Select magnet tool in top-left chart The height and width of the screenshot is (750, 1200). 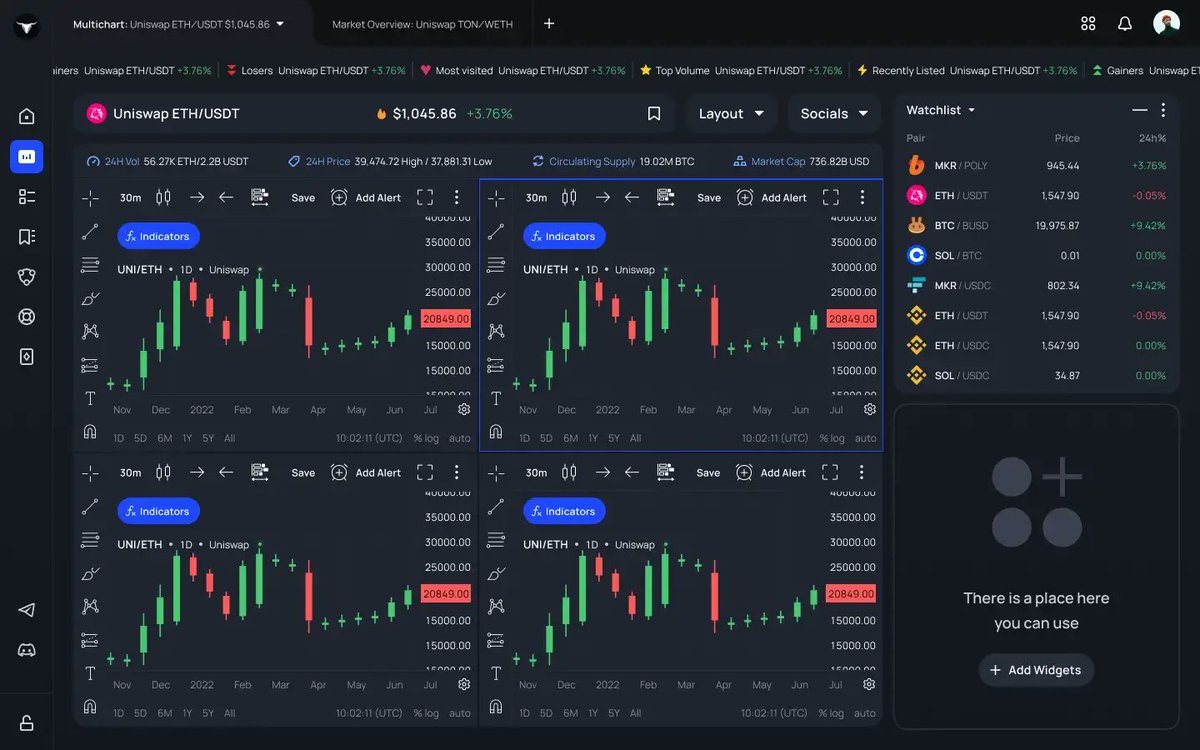(90, 432)
